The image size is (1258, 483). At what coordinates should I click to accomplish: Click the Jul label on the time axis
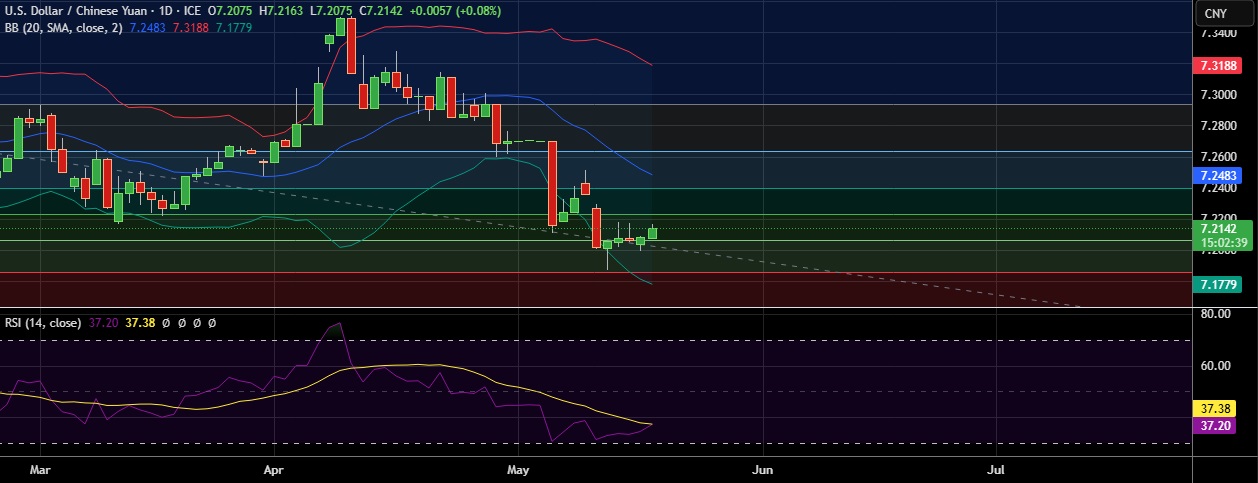(x=996, y=468)
